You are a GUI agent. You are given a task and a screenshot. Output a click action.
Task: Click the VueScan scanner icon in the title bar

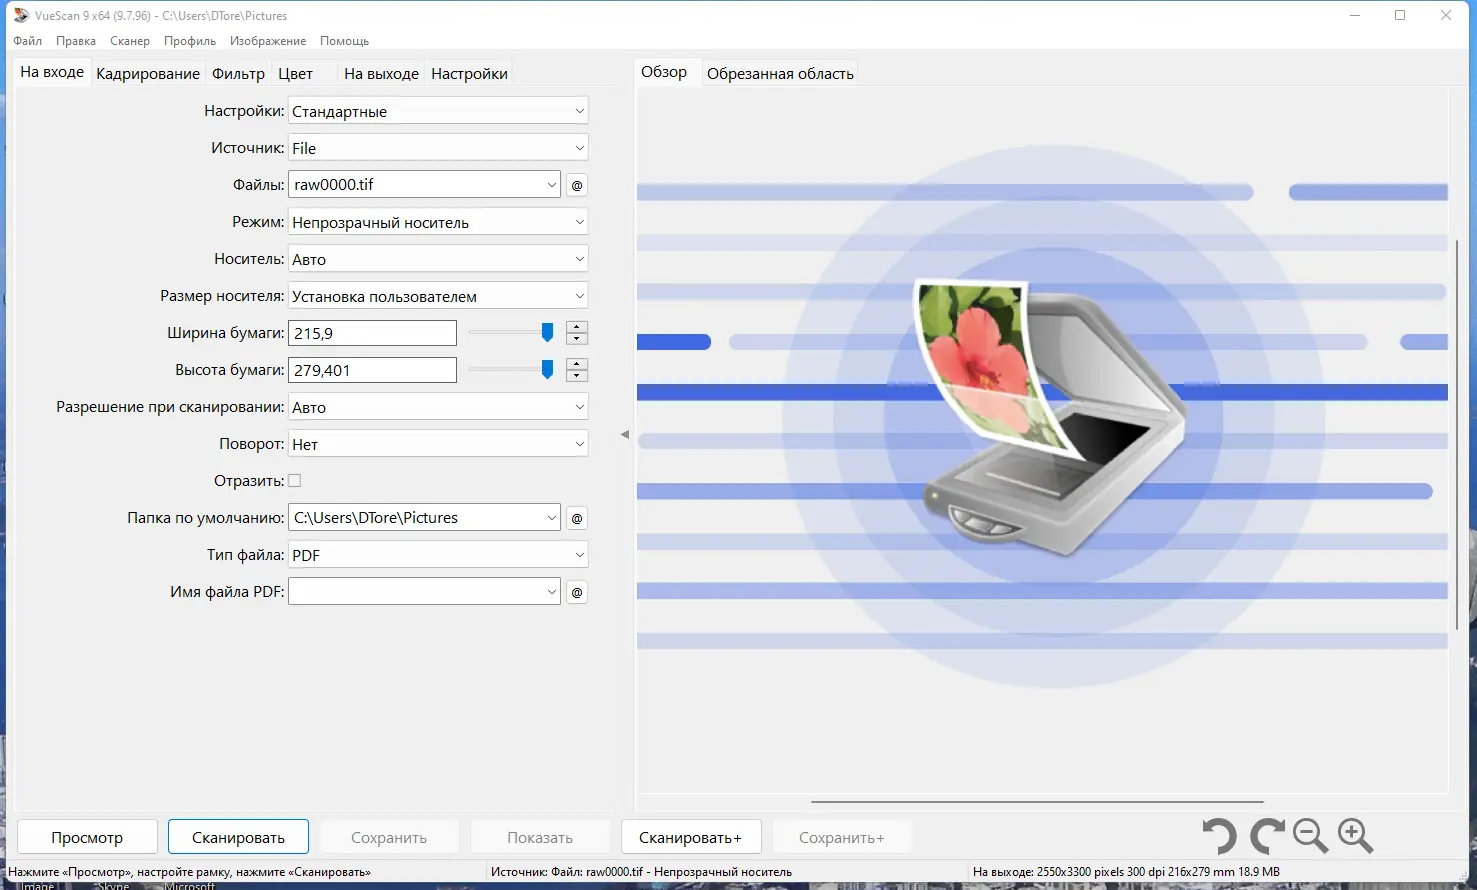click(x=19, y=15)
